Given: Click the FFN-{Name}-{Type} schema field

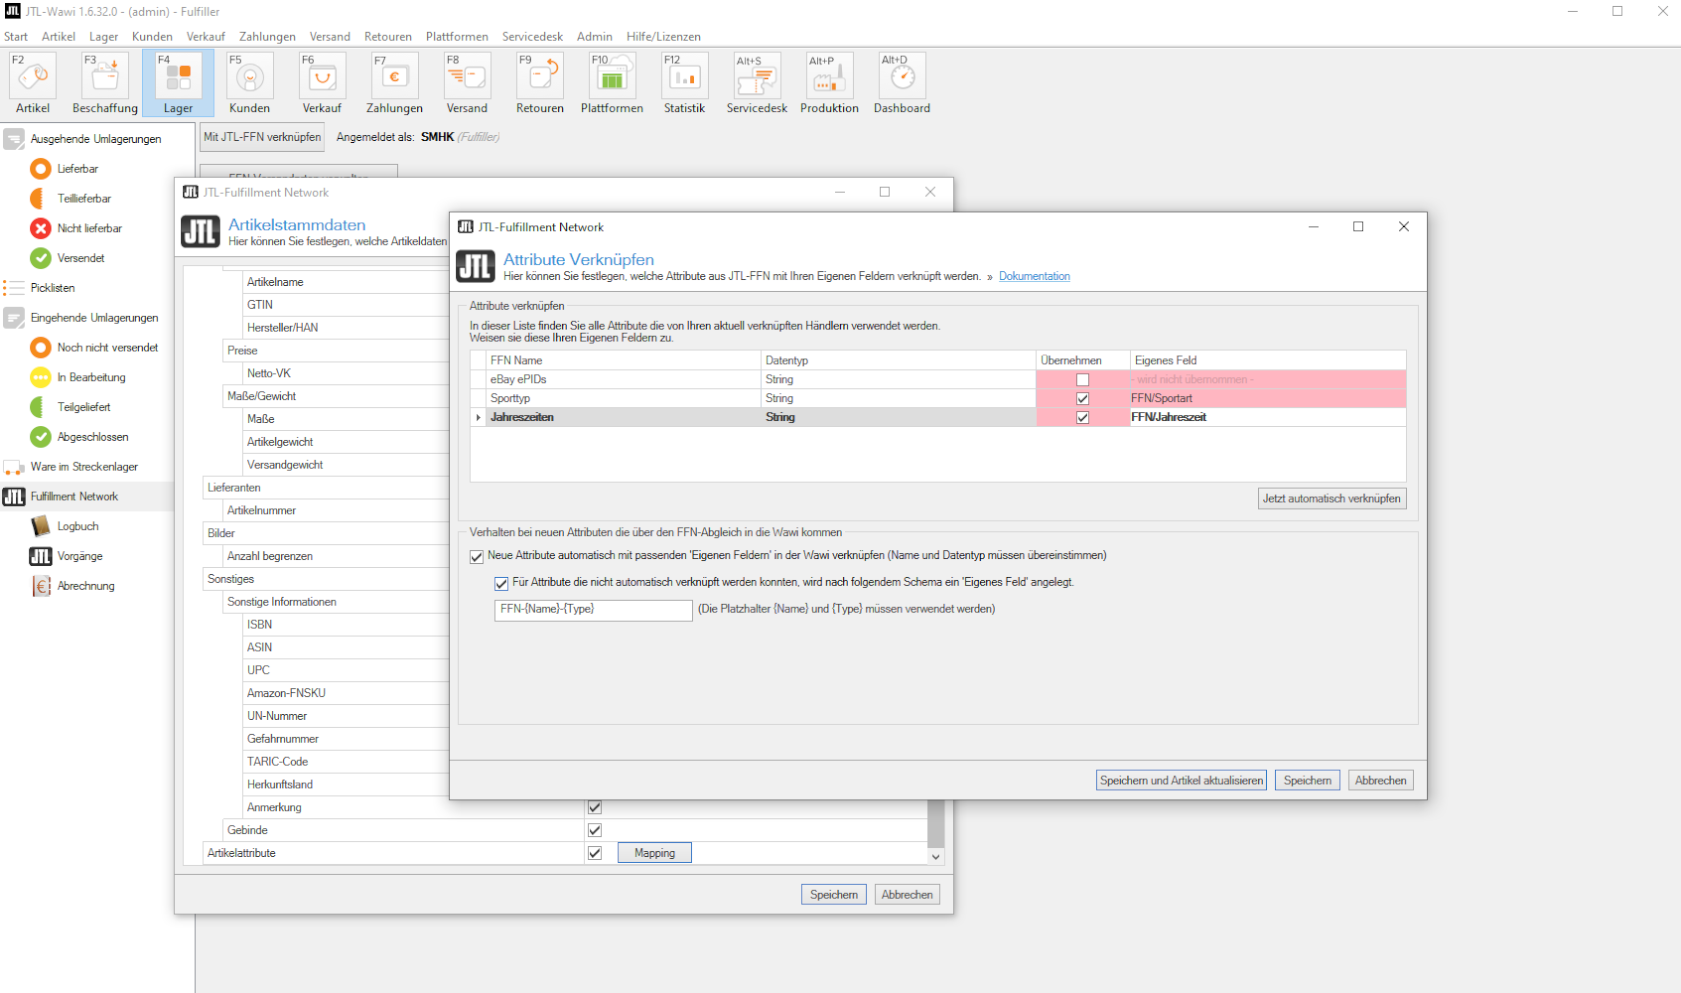Looking at the screenshot, I should tap(593, 609).
